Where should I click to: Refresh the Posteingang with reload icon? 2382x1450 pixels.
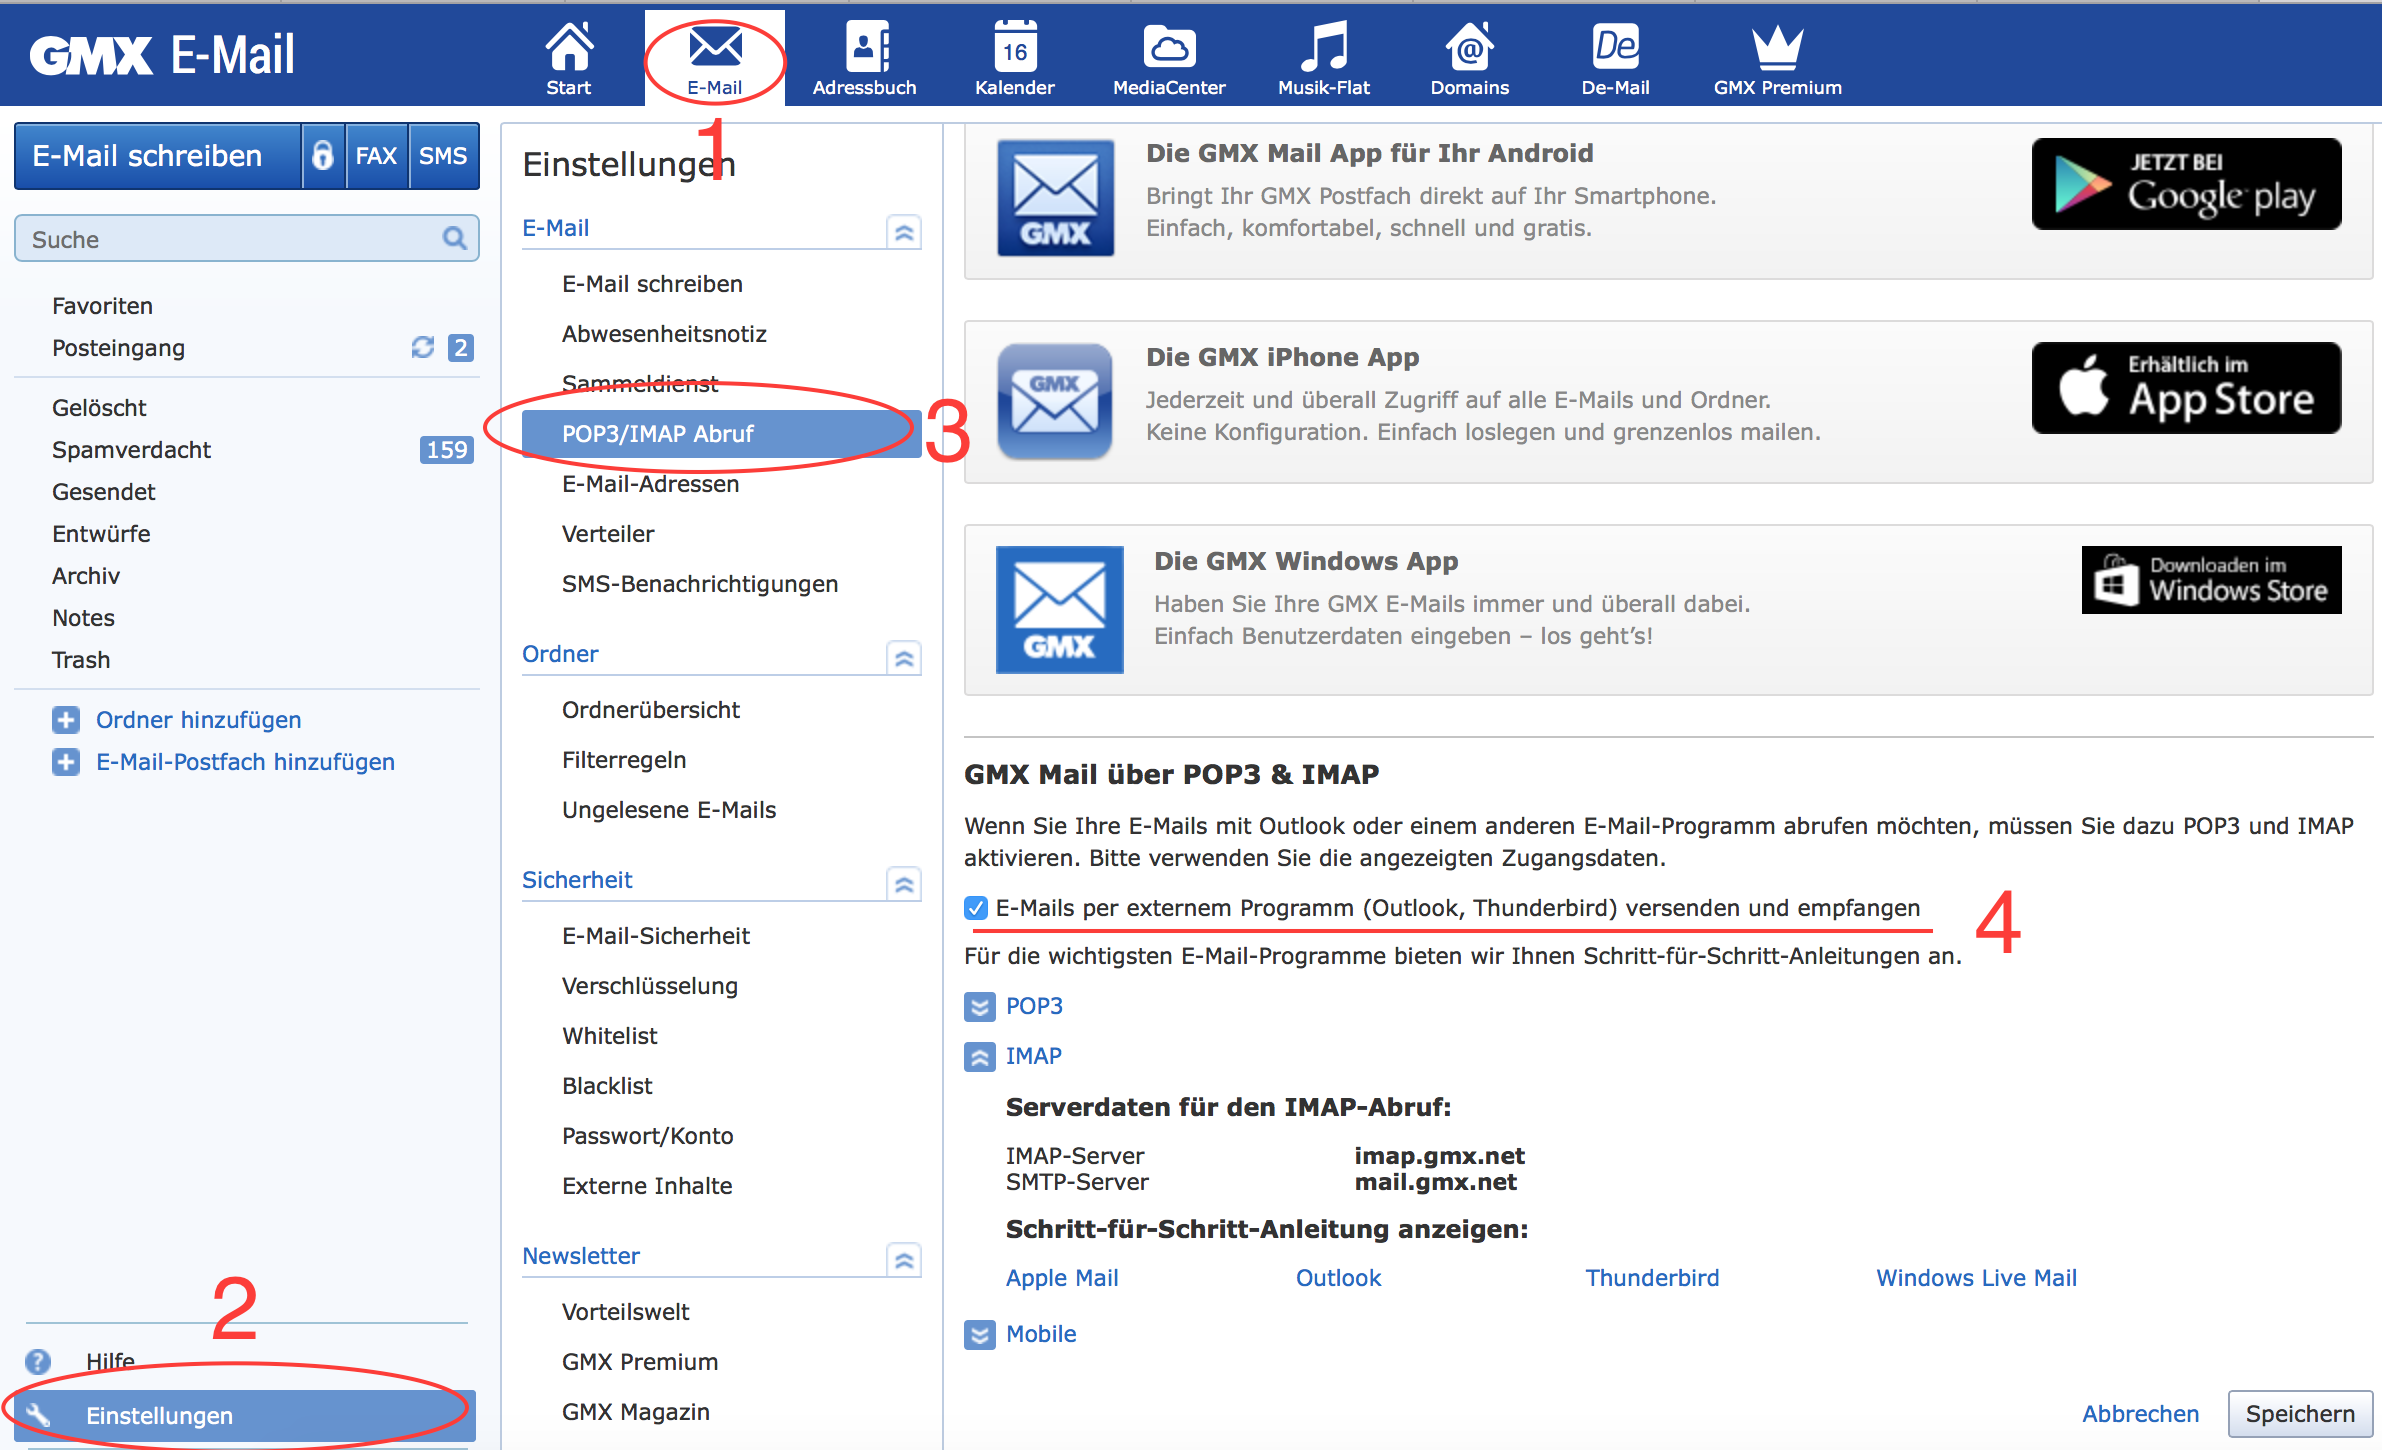[x=422, y=347]
